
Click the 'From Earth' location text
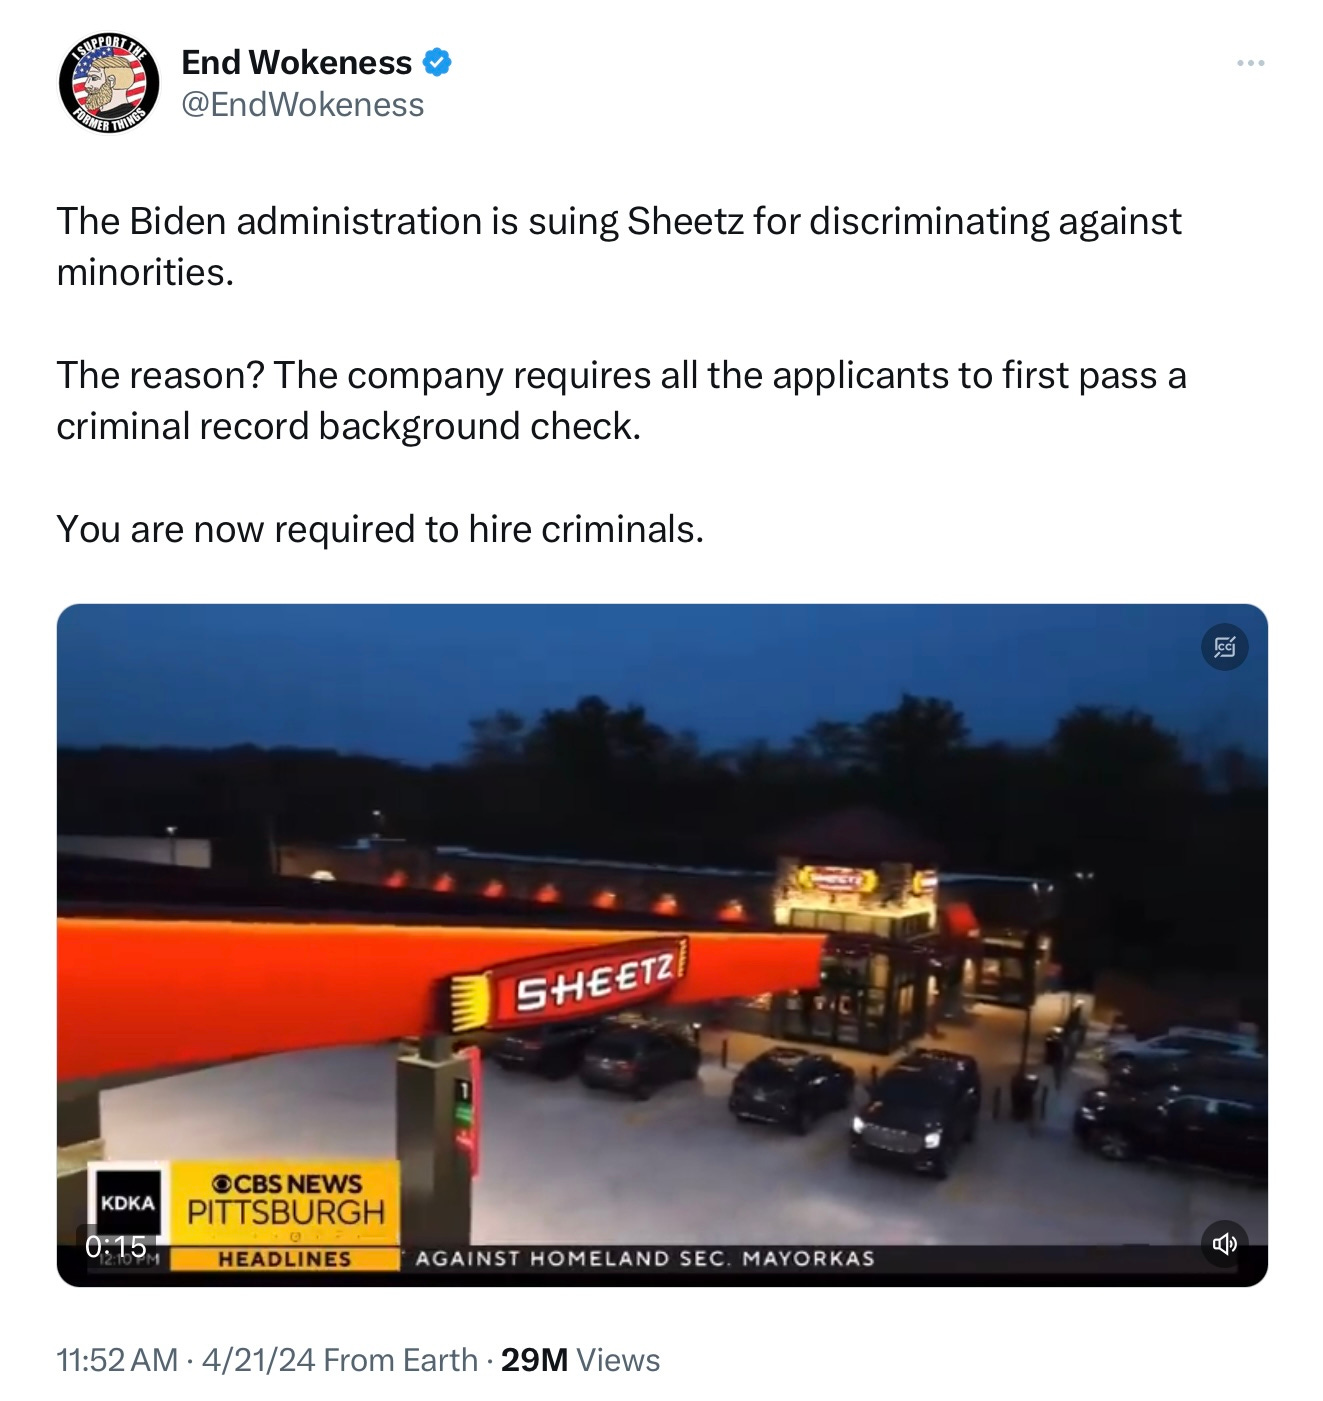[401, 1360]
